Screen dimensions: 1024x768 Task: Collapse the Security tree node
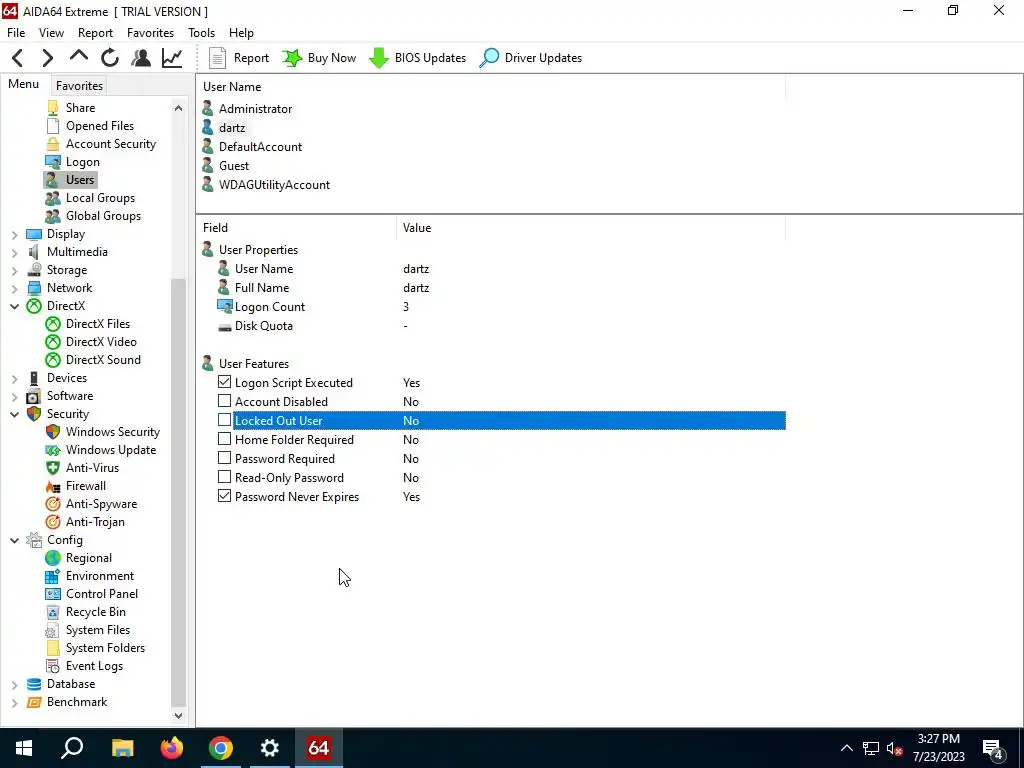tap(14, 414)
